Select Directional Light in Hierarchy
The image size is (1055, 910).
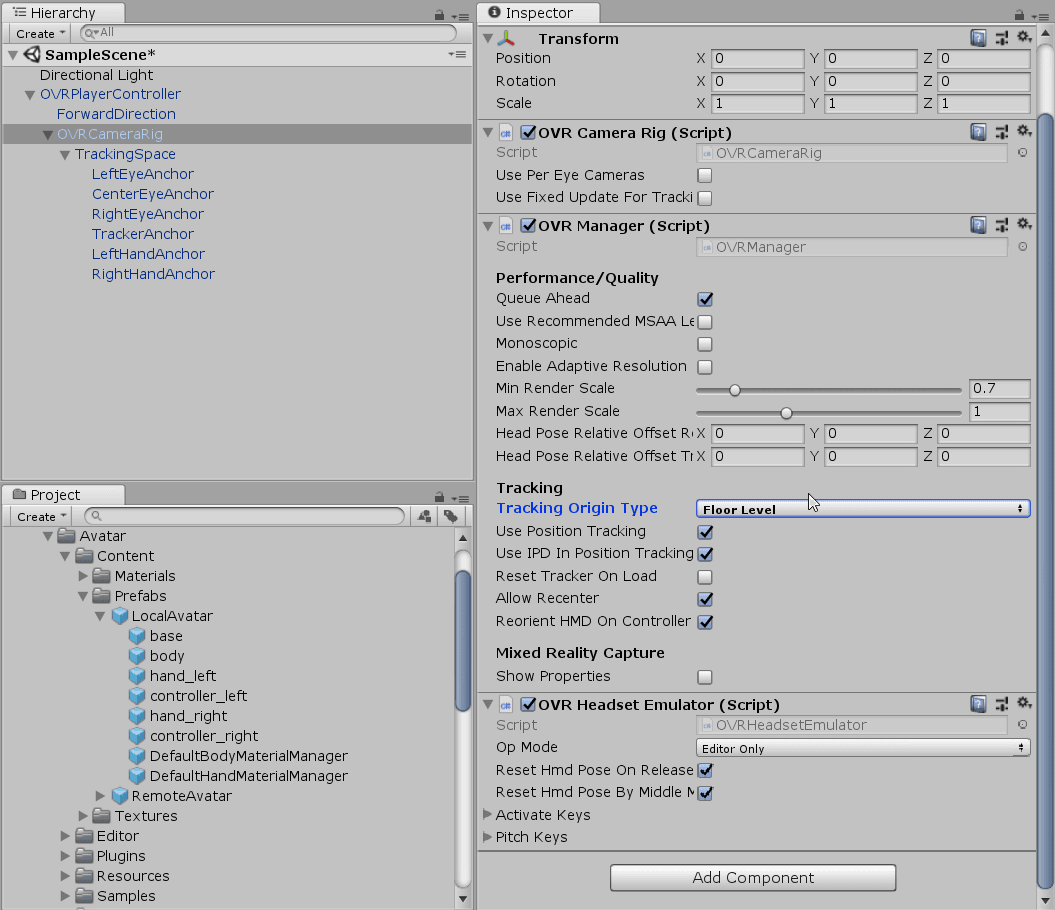pyautogui.click(x=96, y=75)
